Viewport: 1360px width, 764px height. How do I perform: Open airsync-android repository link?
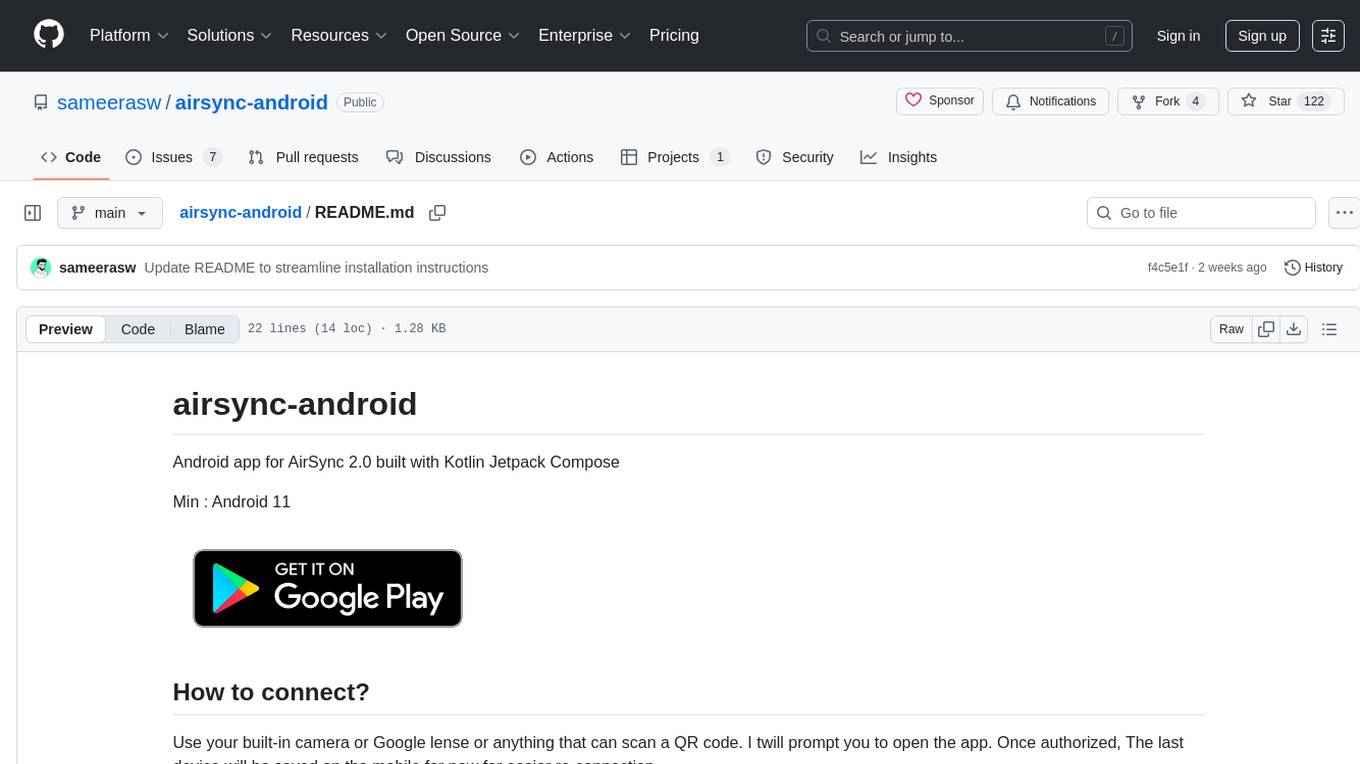pos(251,102)
